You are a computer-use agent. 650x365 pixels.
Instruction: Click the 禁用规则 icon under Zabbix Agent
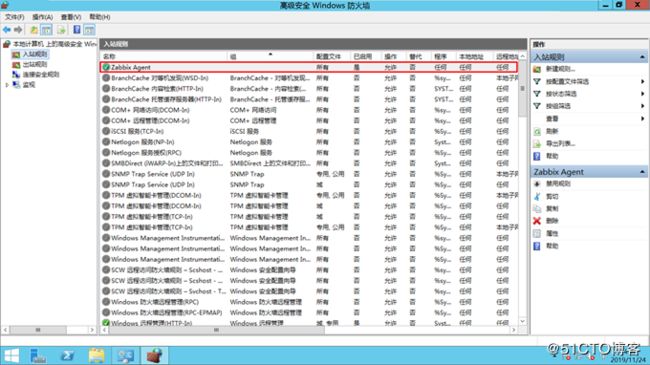[x=537, y=184]
